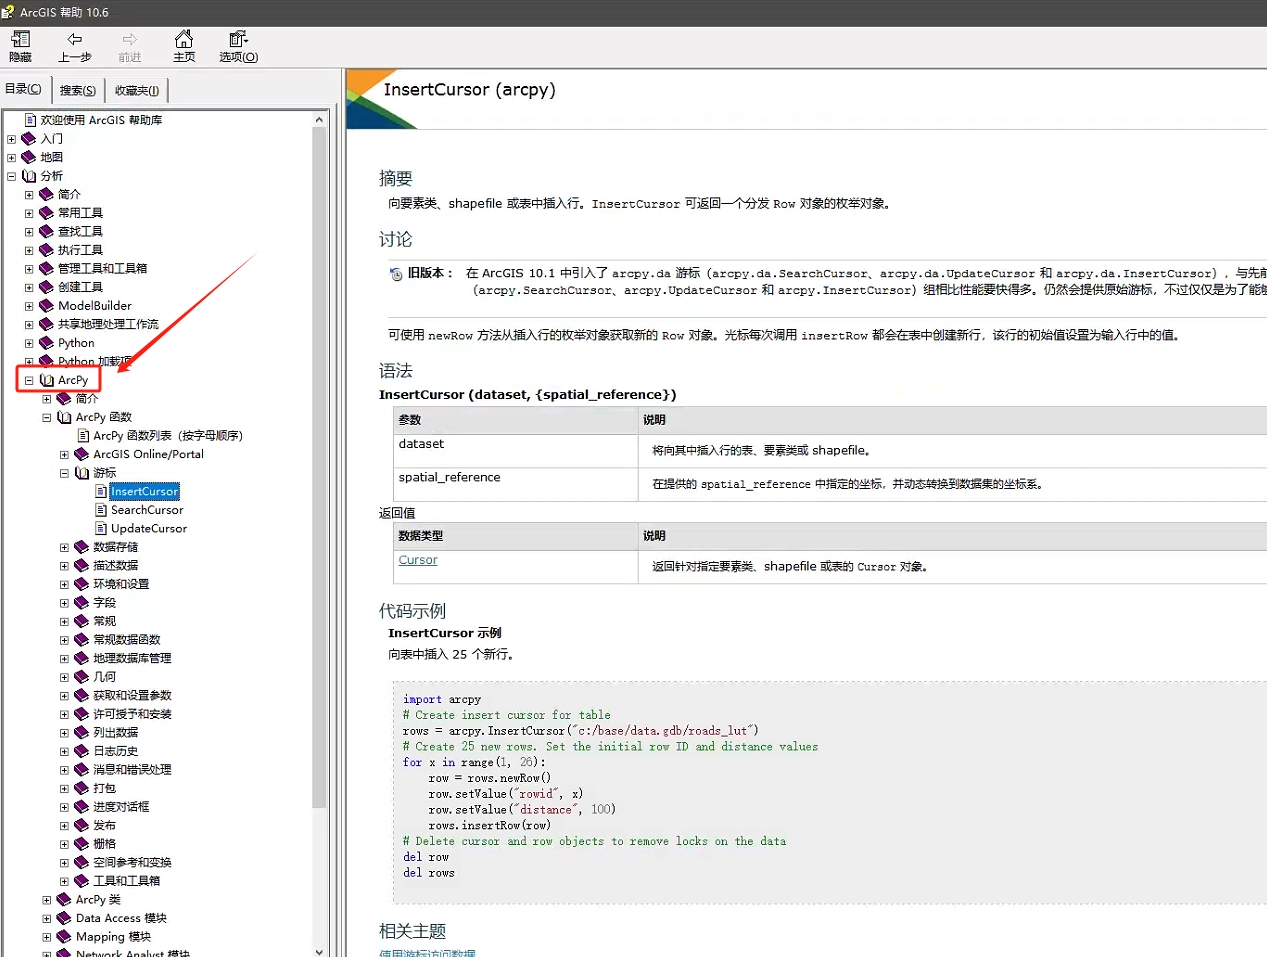Expand the 列出数据 tree node

point(64,733)
